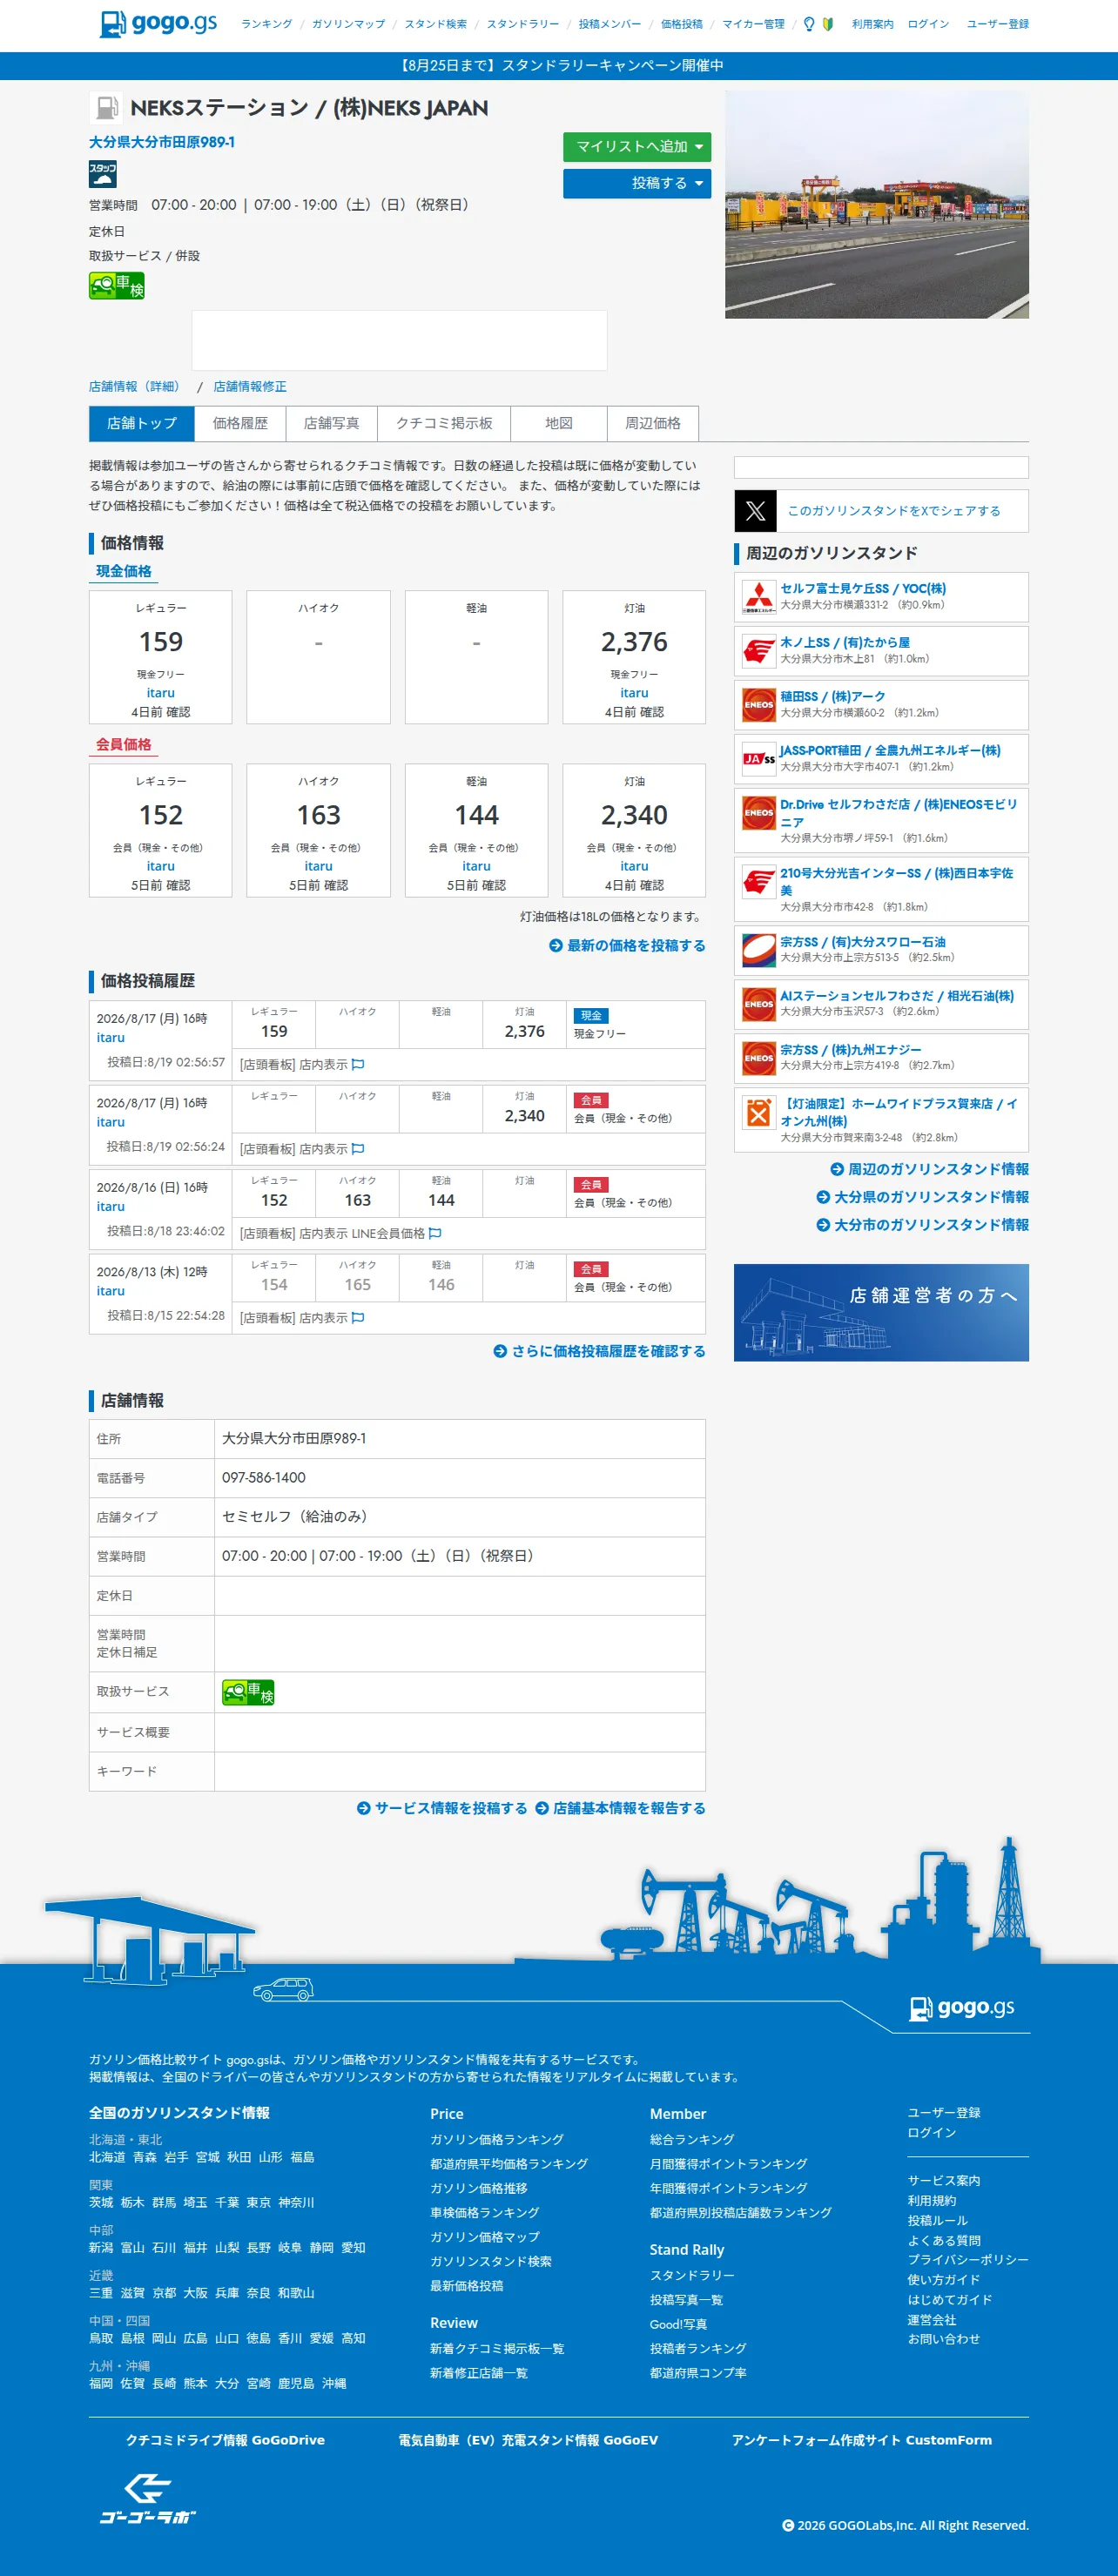Viewport: 1118px width, 2576px height.
Task: Click the ENEOS logo beside 宗方SS / (株)九州エナジー
Action: 759,1059
